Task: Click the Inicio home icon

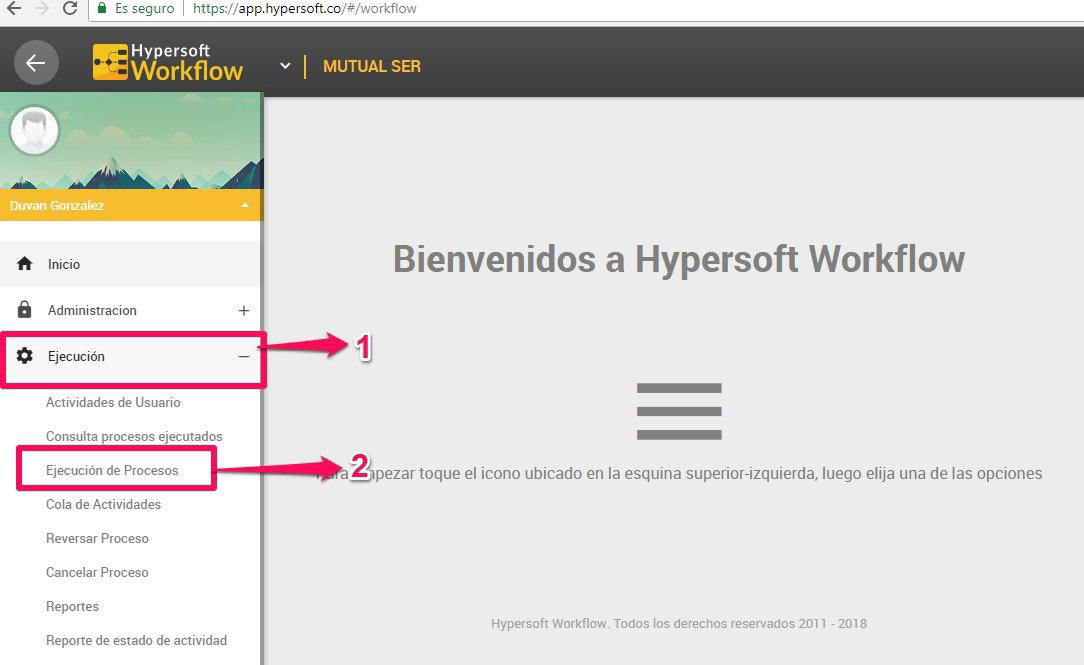Action: pyautogui.click(x=25, y=263)
